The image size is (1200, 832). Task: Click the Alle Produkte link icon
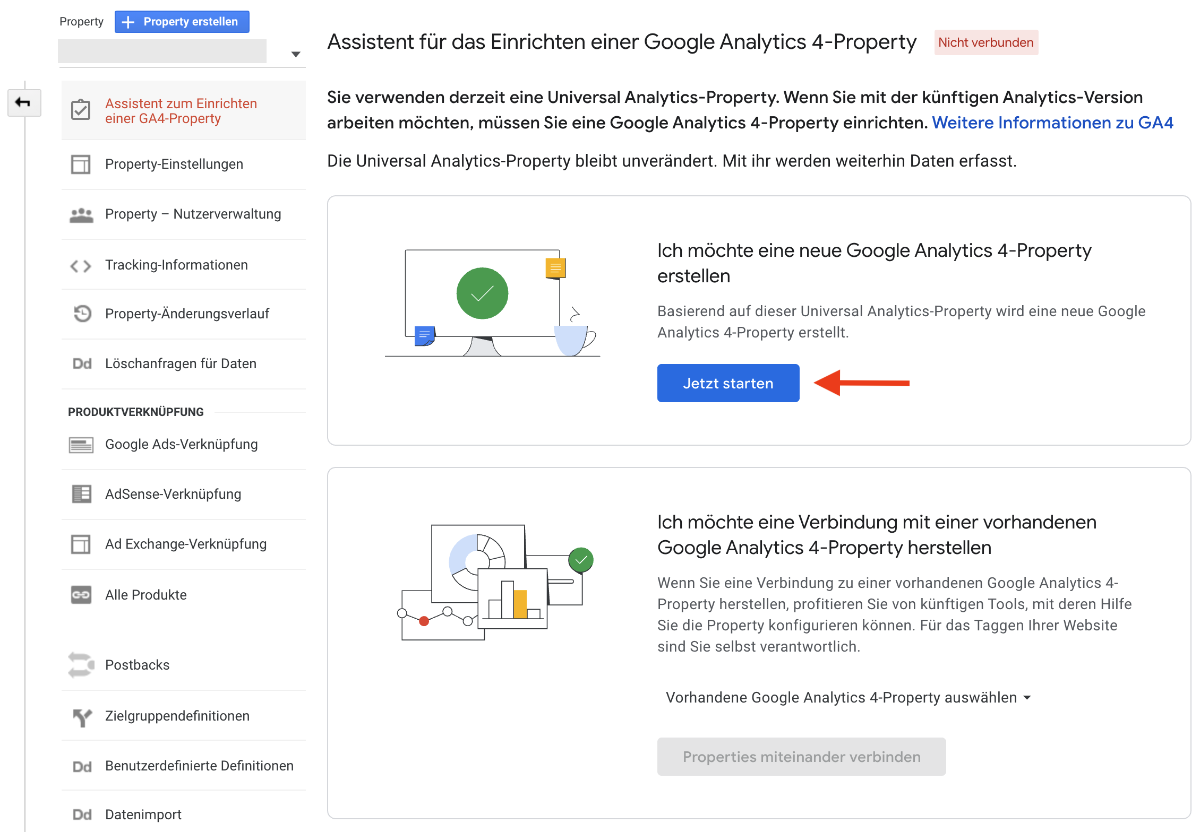point(81,595)
